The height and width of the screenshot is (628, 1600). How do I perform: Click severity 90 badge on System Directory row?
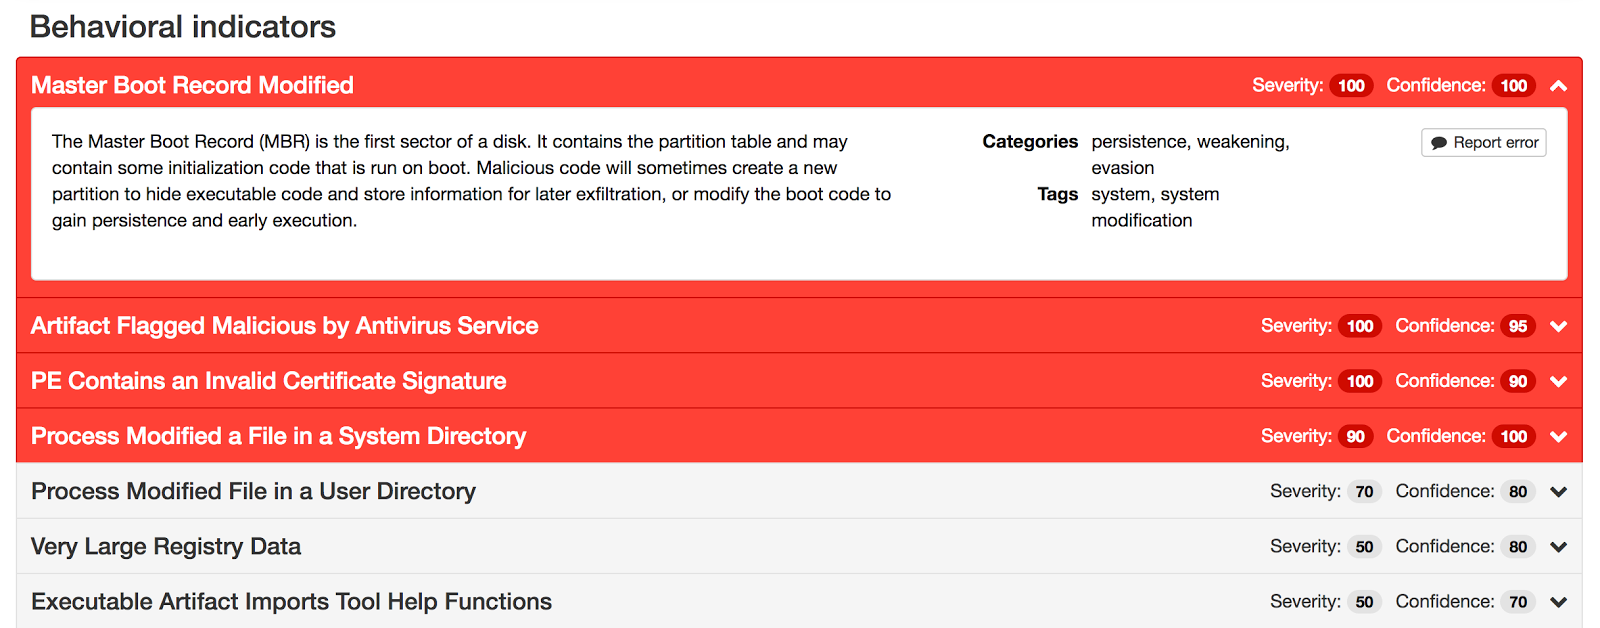point(1355,436)
